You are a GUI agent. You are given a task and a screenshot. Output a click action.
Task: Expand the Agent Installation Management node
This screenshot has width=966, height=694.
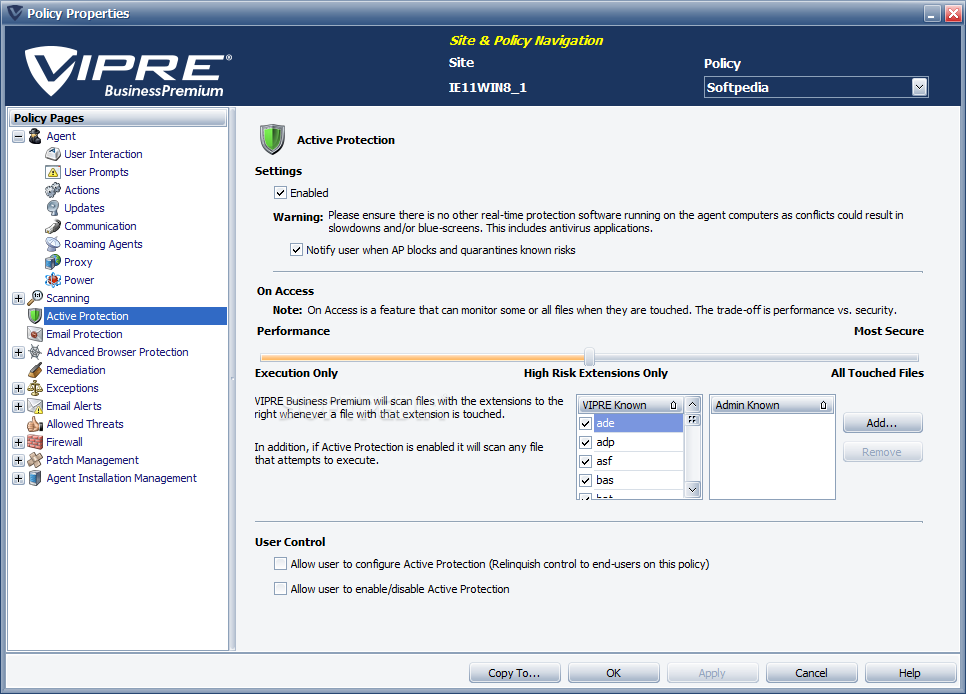18,478
